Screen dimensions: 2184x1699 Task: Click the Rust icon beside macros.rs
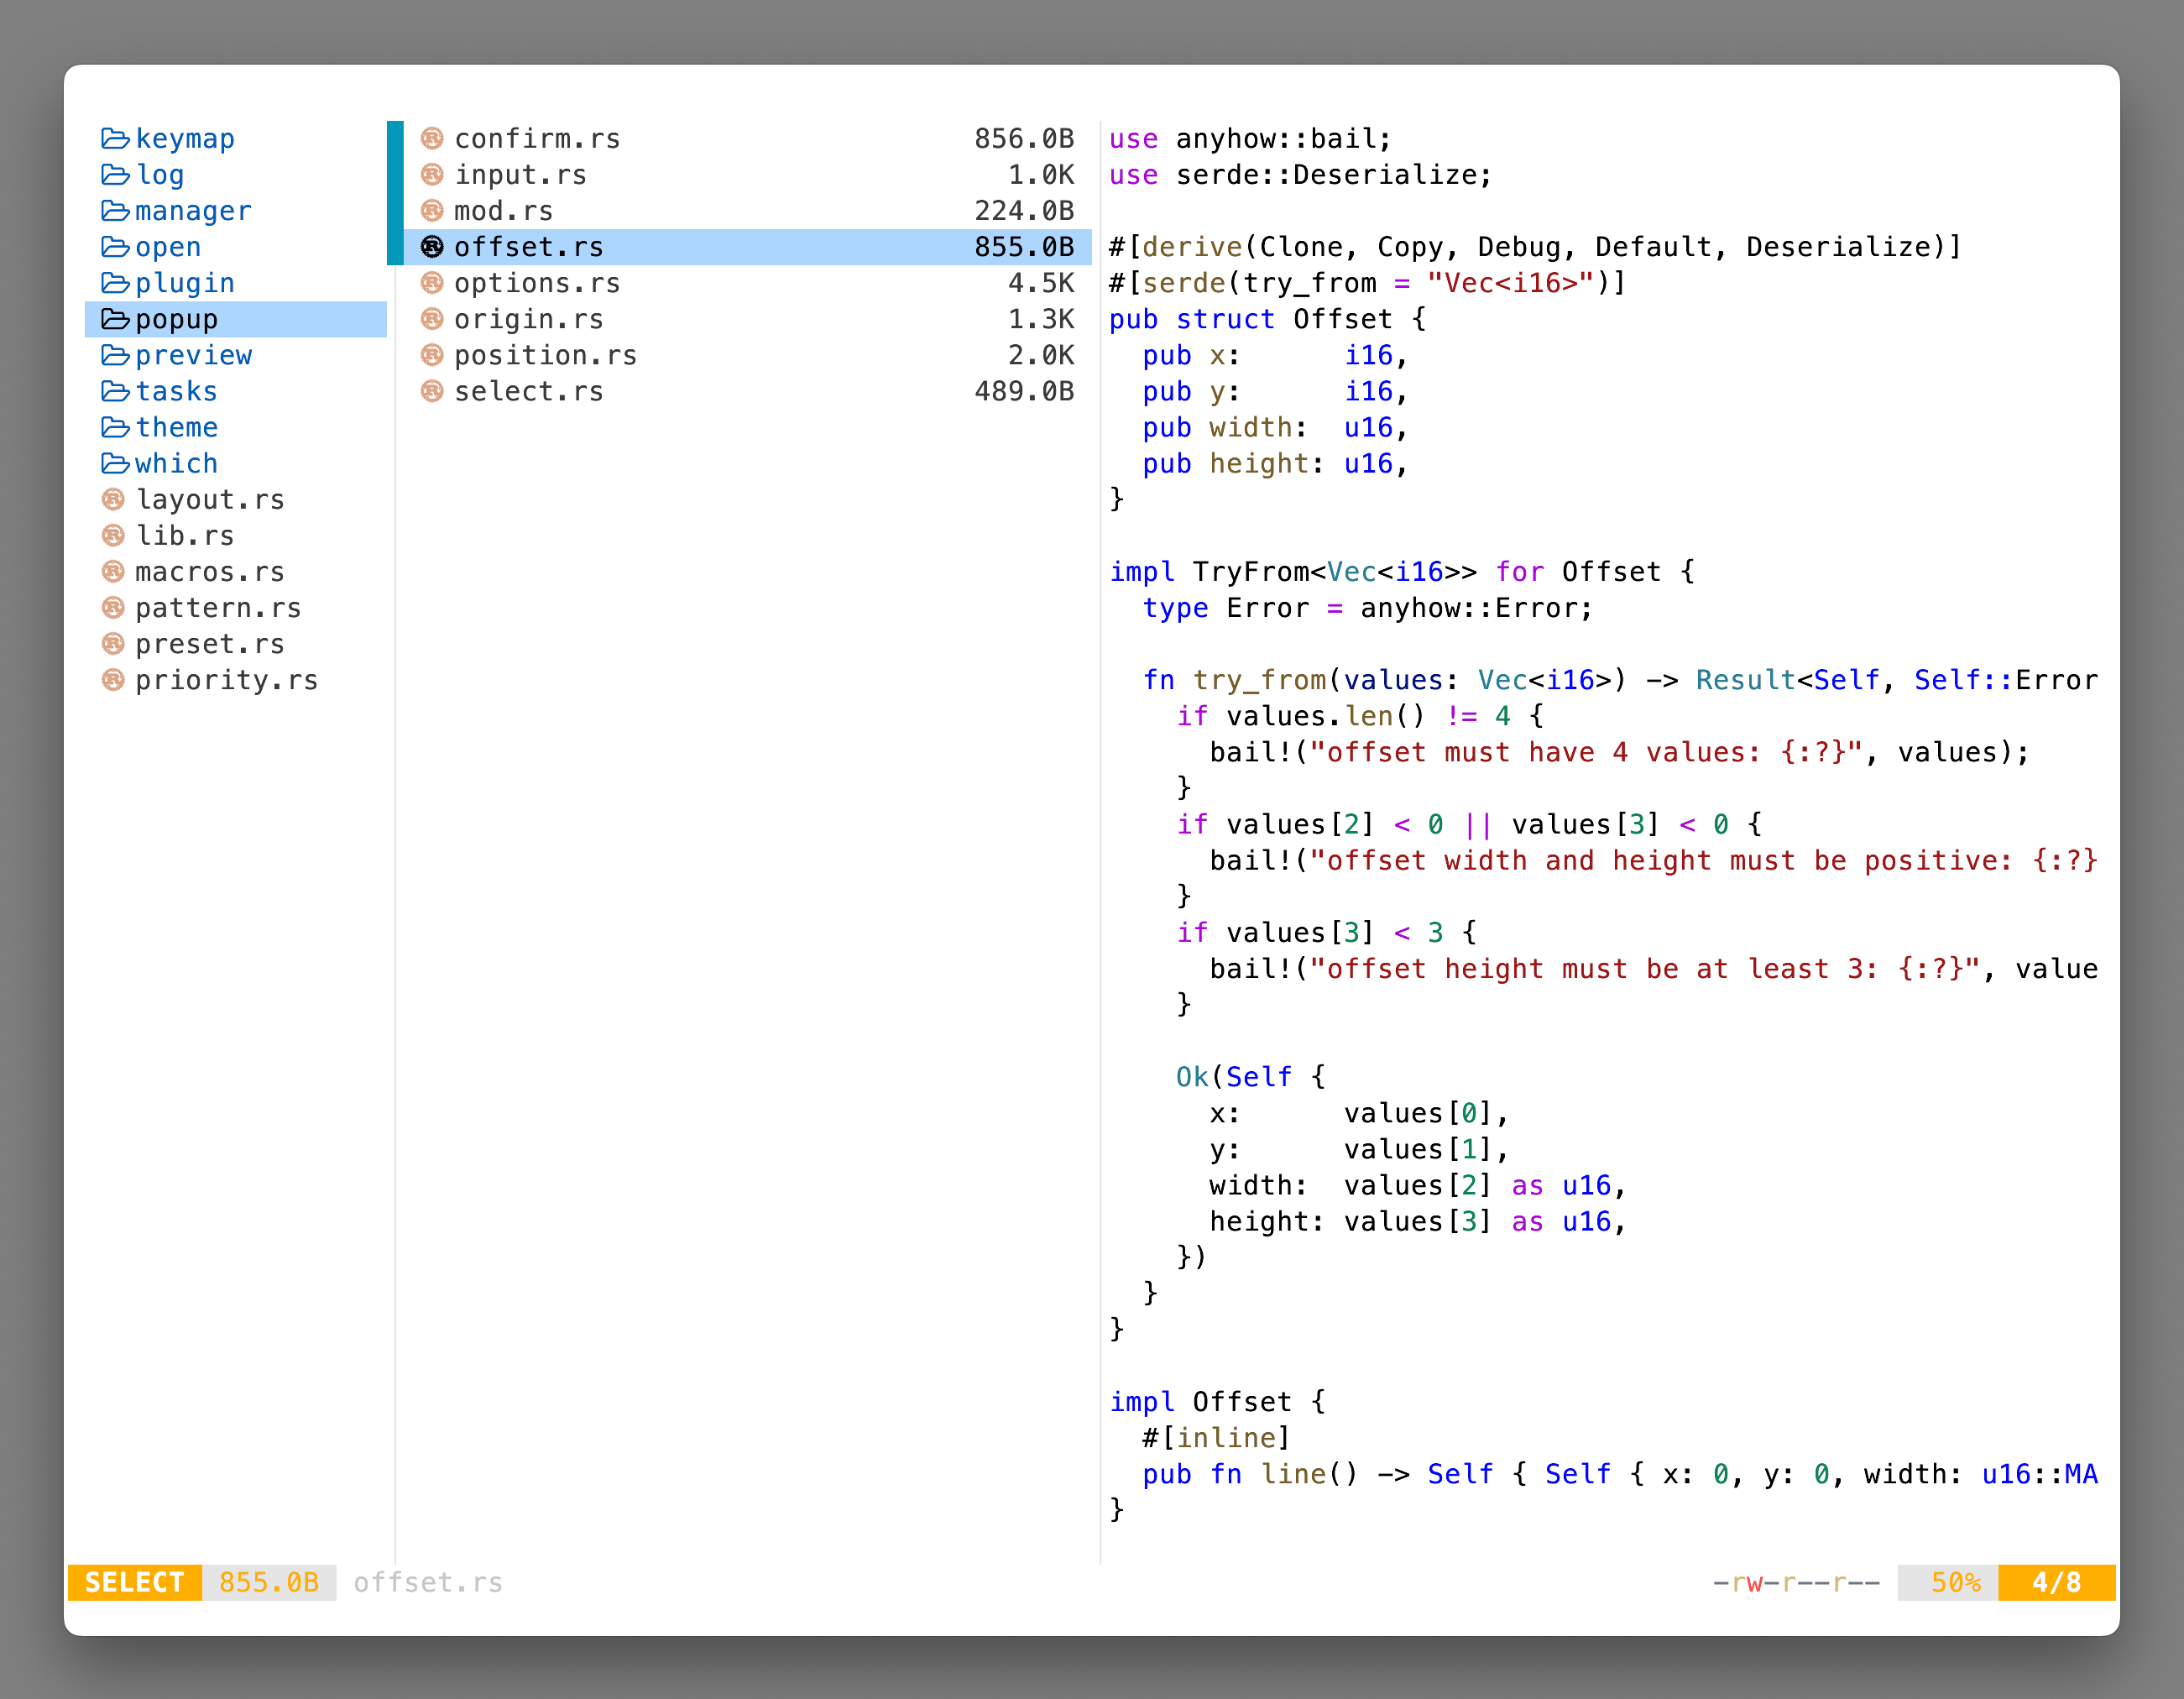coord(113,571)
